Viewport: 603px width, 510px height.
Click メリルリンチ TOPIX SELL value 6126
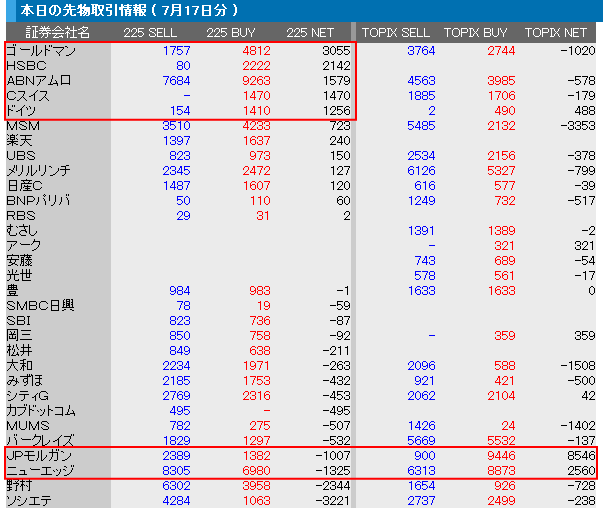[x=421, y=170]
